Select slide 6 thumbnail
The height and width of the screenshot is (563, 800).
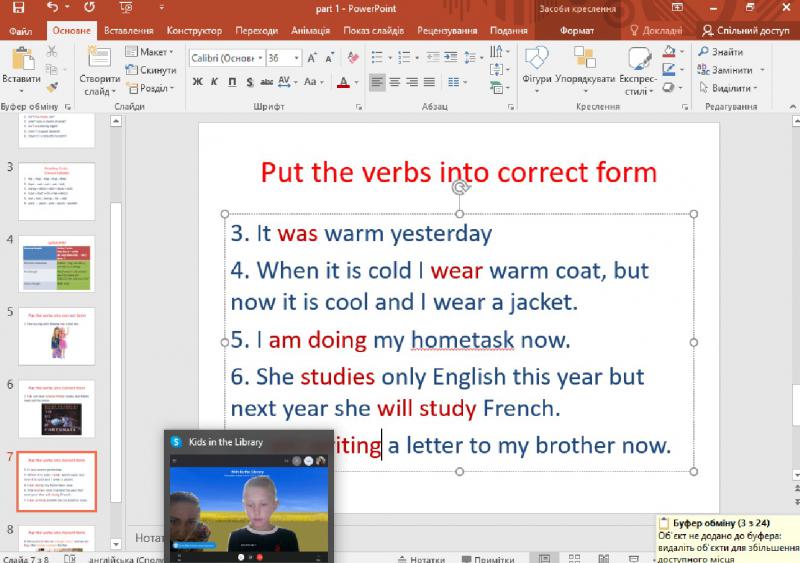57,408
